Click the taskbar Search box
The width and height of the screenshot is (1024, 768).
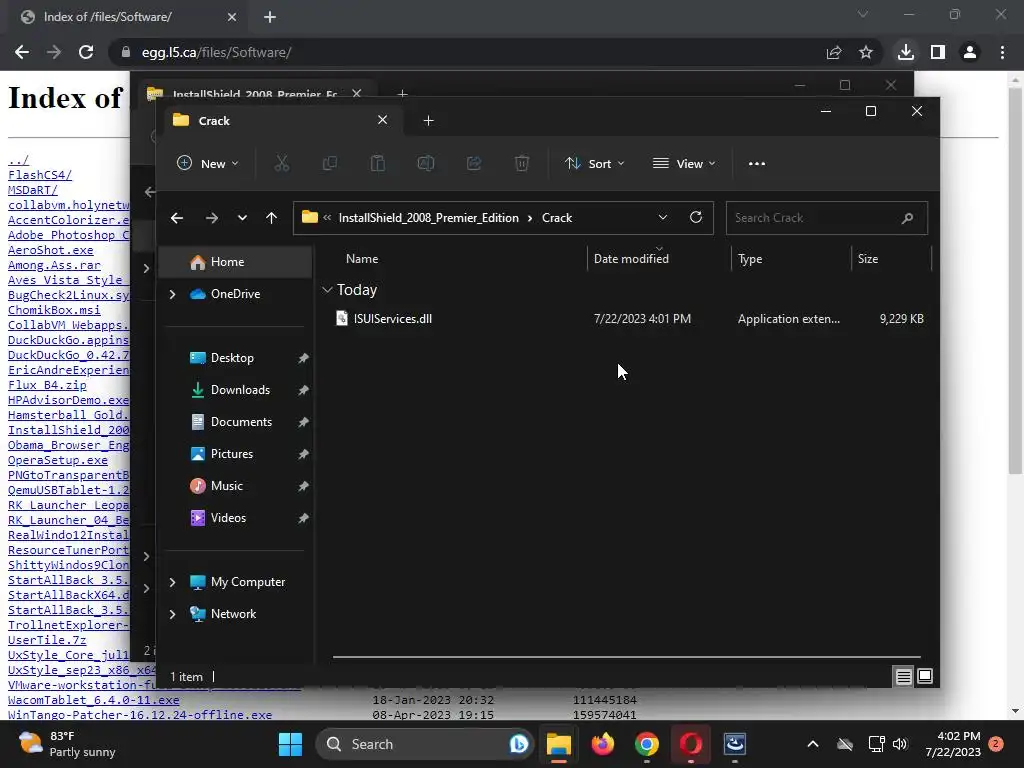(x=424, y=744)
